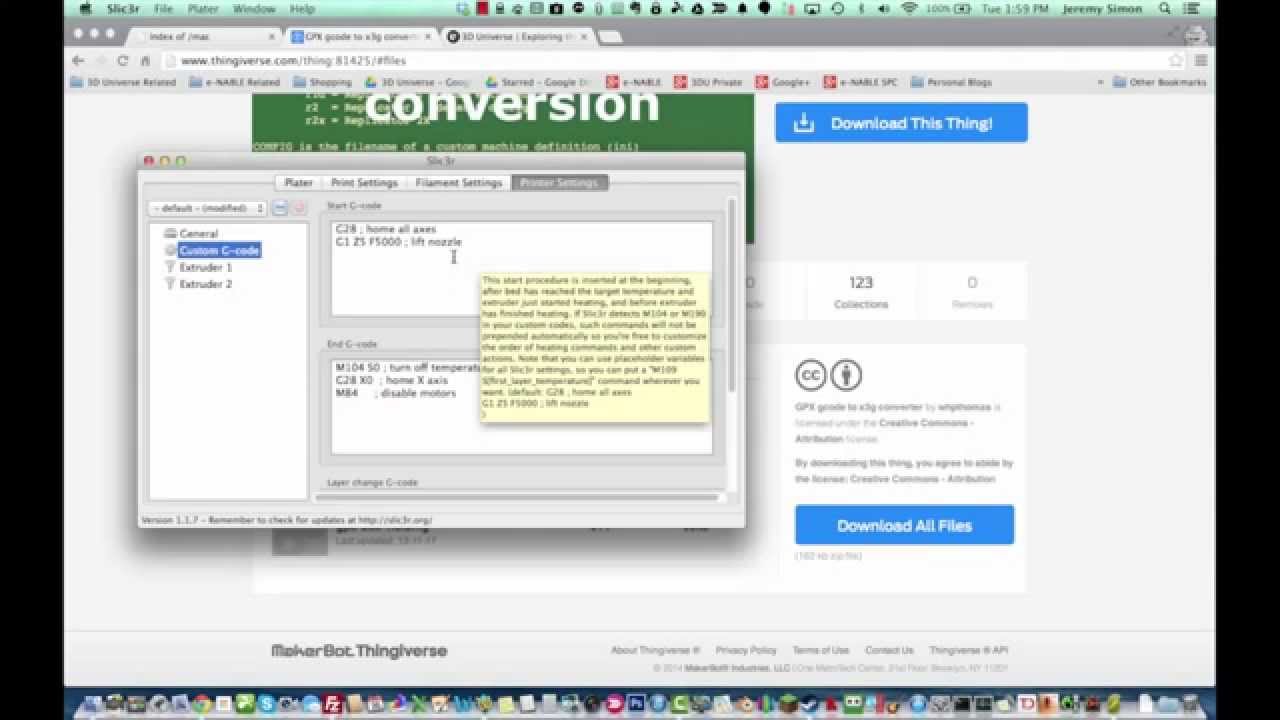Click the Slic3r vertical scrollbar
Image resolution: width=1280 pixels, height=720 pixels.
pos(731,296)
